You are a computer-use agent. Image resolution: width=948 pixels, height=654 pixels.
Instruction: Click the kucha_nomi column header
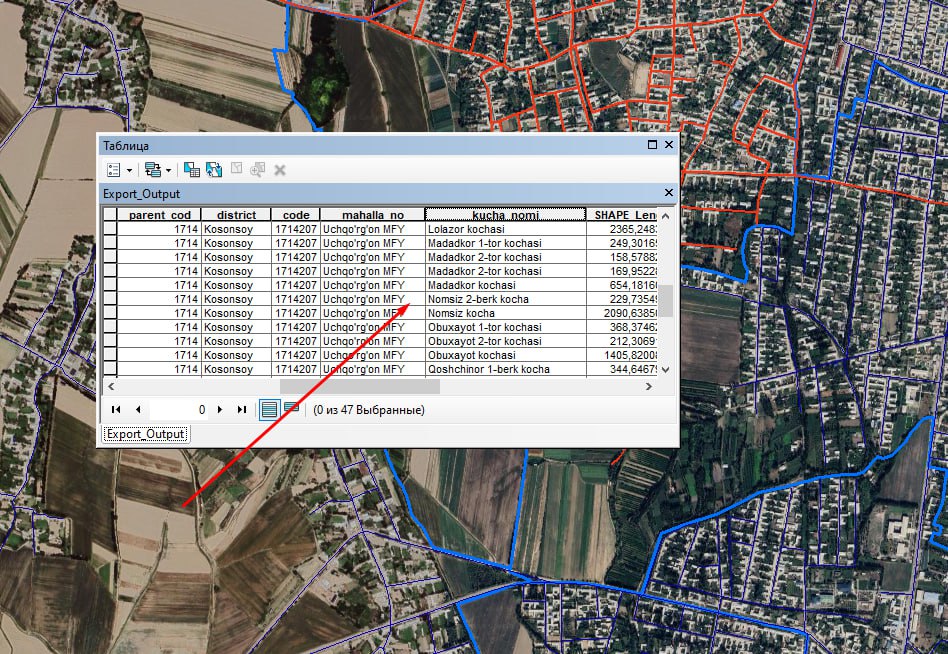point(505,215)
